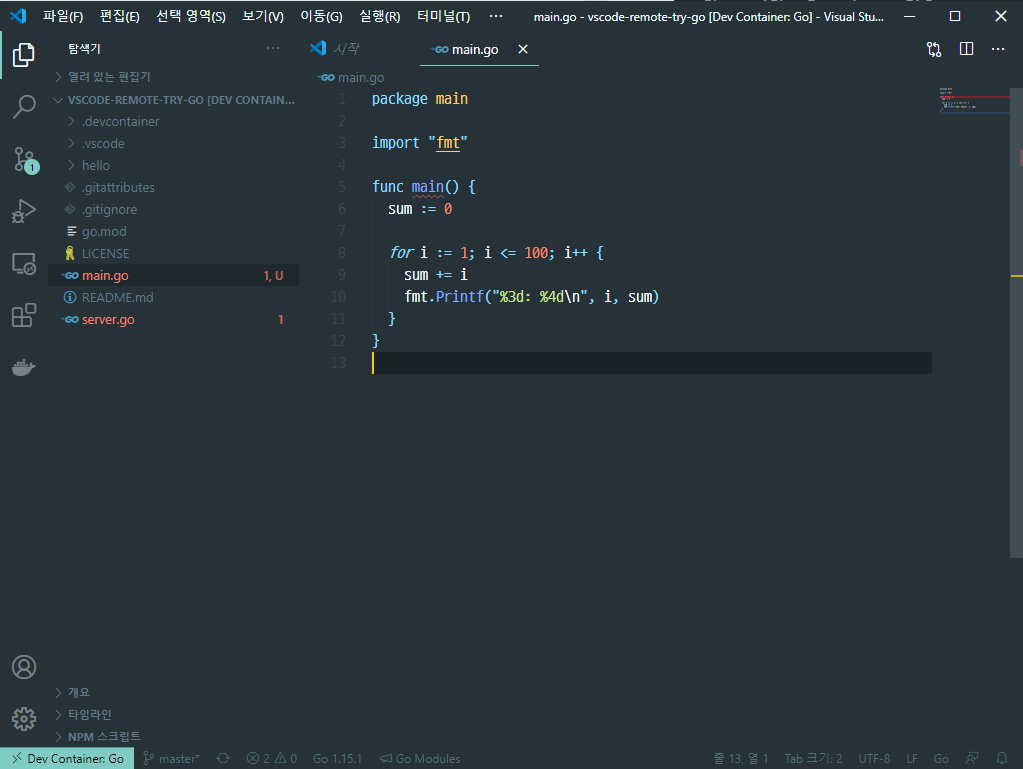The width and height of the screenshot is (1023, 769).
Task: Open the Explorer view in activity bar
Action: tap(23, 55)
